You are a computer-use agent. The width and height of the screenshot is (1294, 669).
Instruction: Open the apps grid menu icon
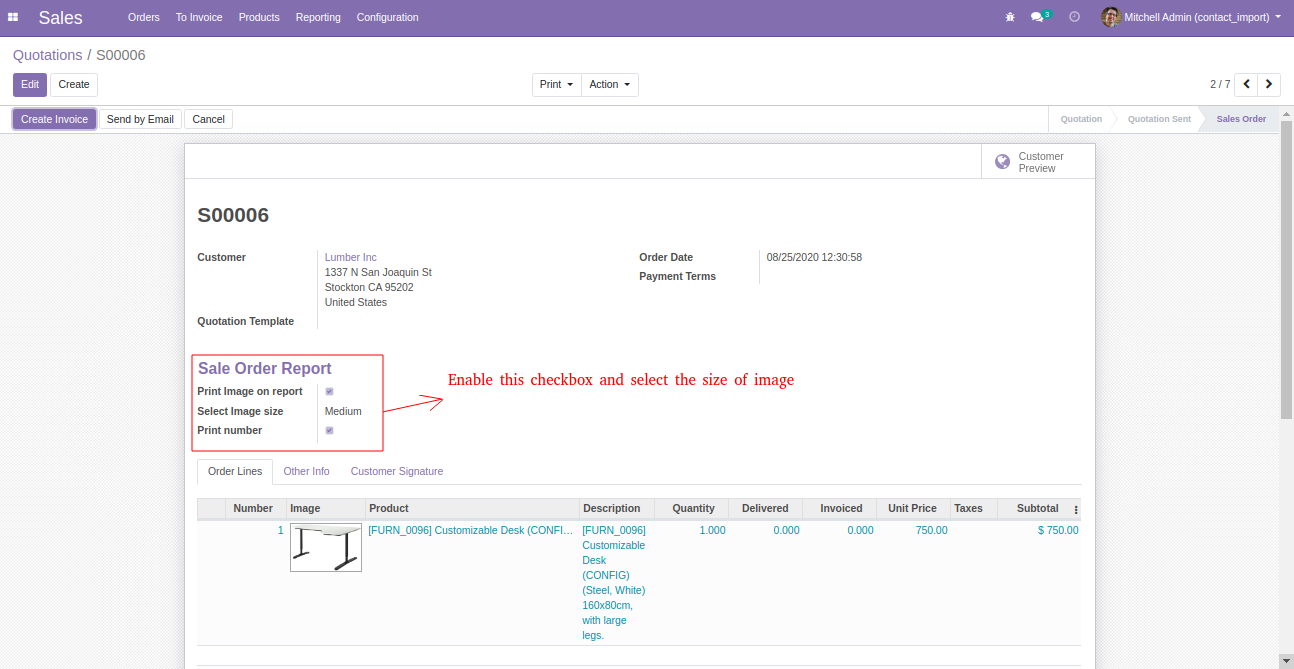pyautogui.click(x=13, y=17)
